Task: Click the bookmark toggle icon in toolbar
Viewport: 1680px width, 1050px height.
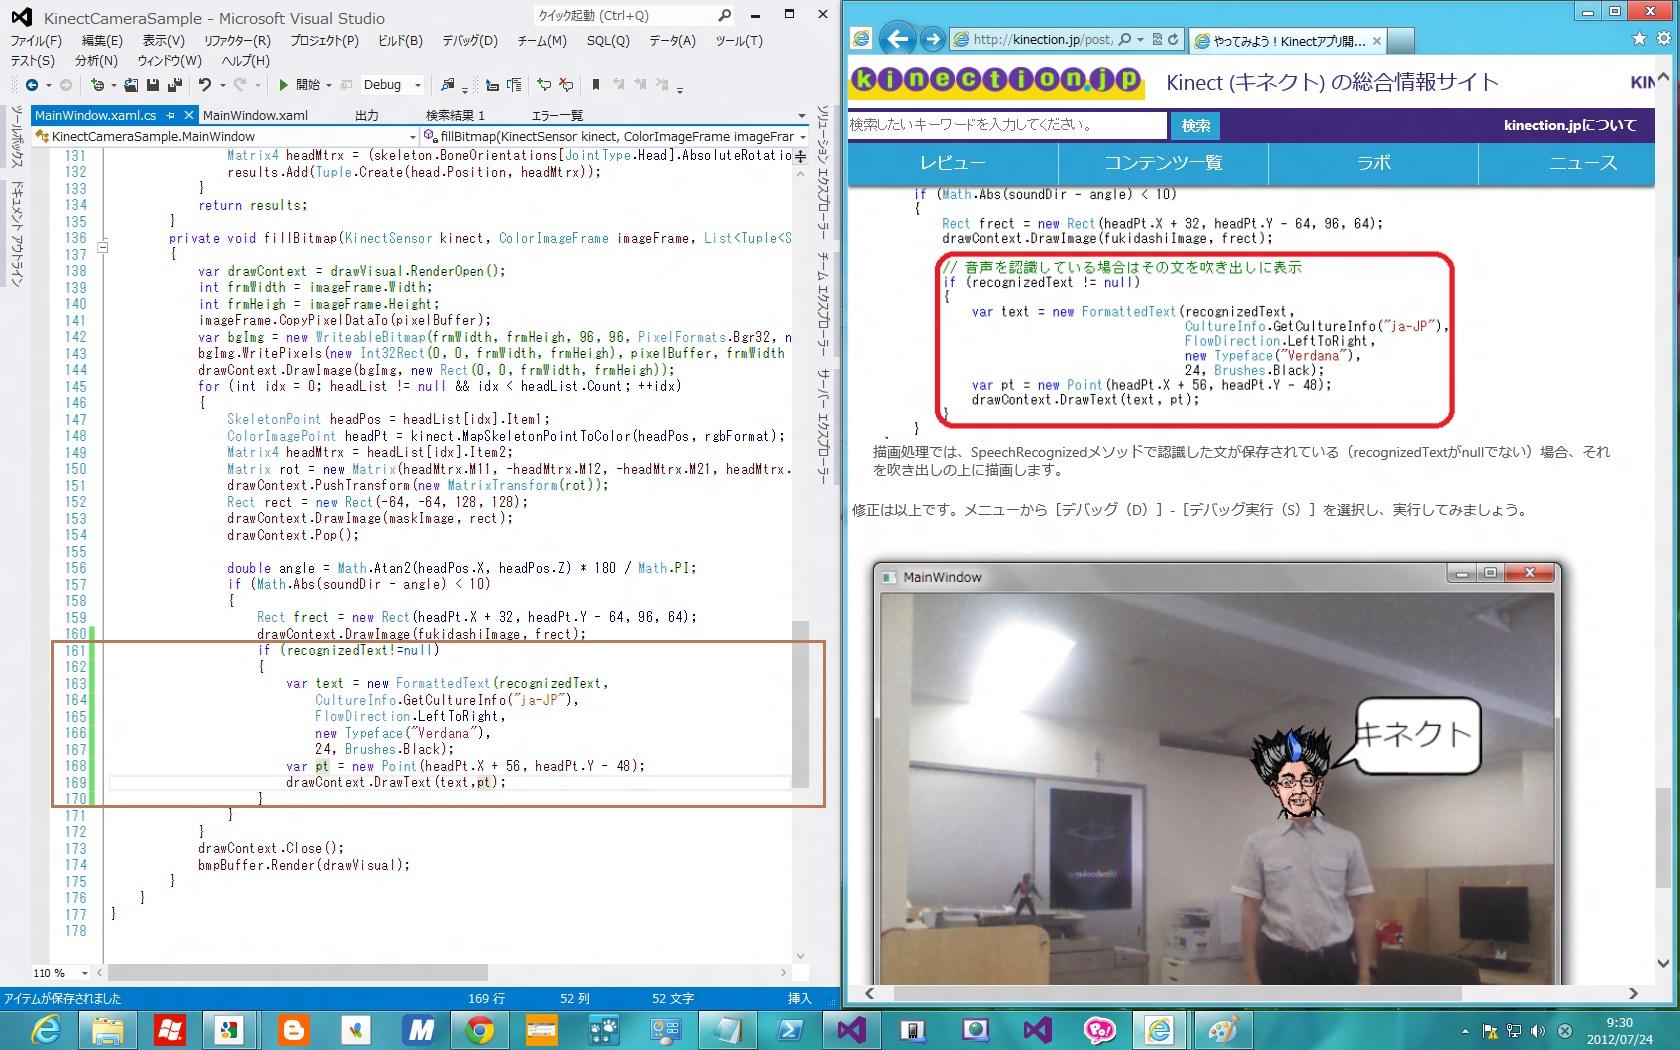Action: tap(596, 85)
